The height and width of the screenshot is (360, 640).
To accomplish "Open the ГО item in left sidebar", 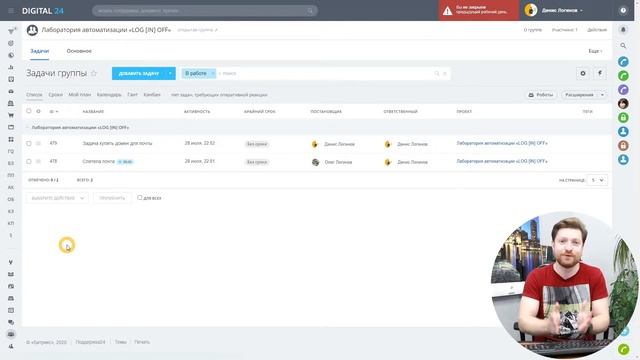I will click(x=11, y=151).
